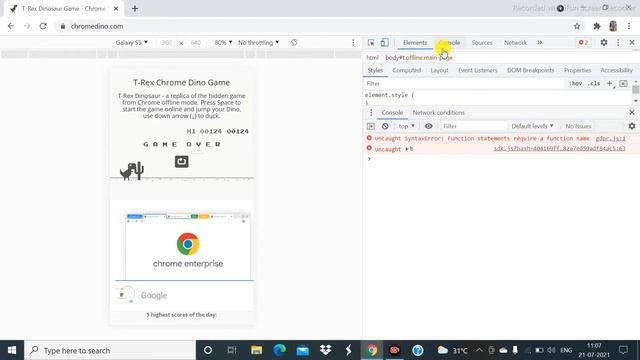Screen dimensions: 640x360
Task: Click the game restart button
Action: 182,161
